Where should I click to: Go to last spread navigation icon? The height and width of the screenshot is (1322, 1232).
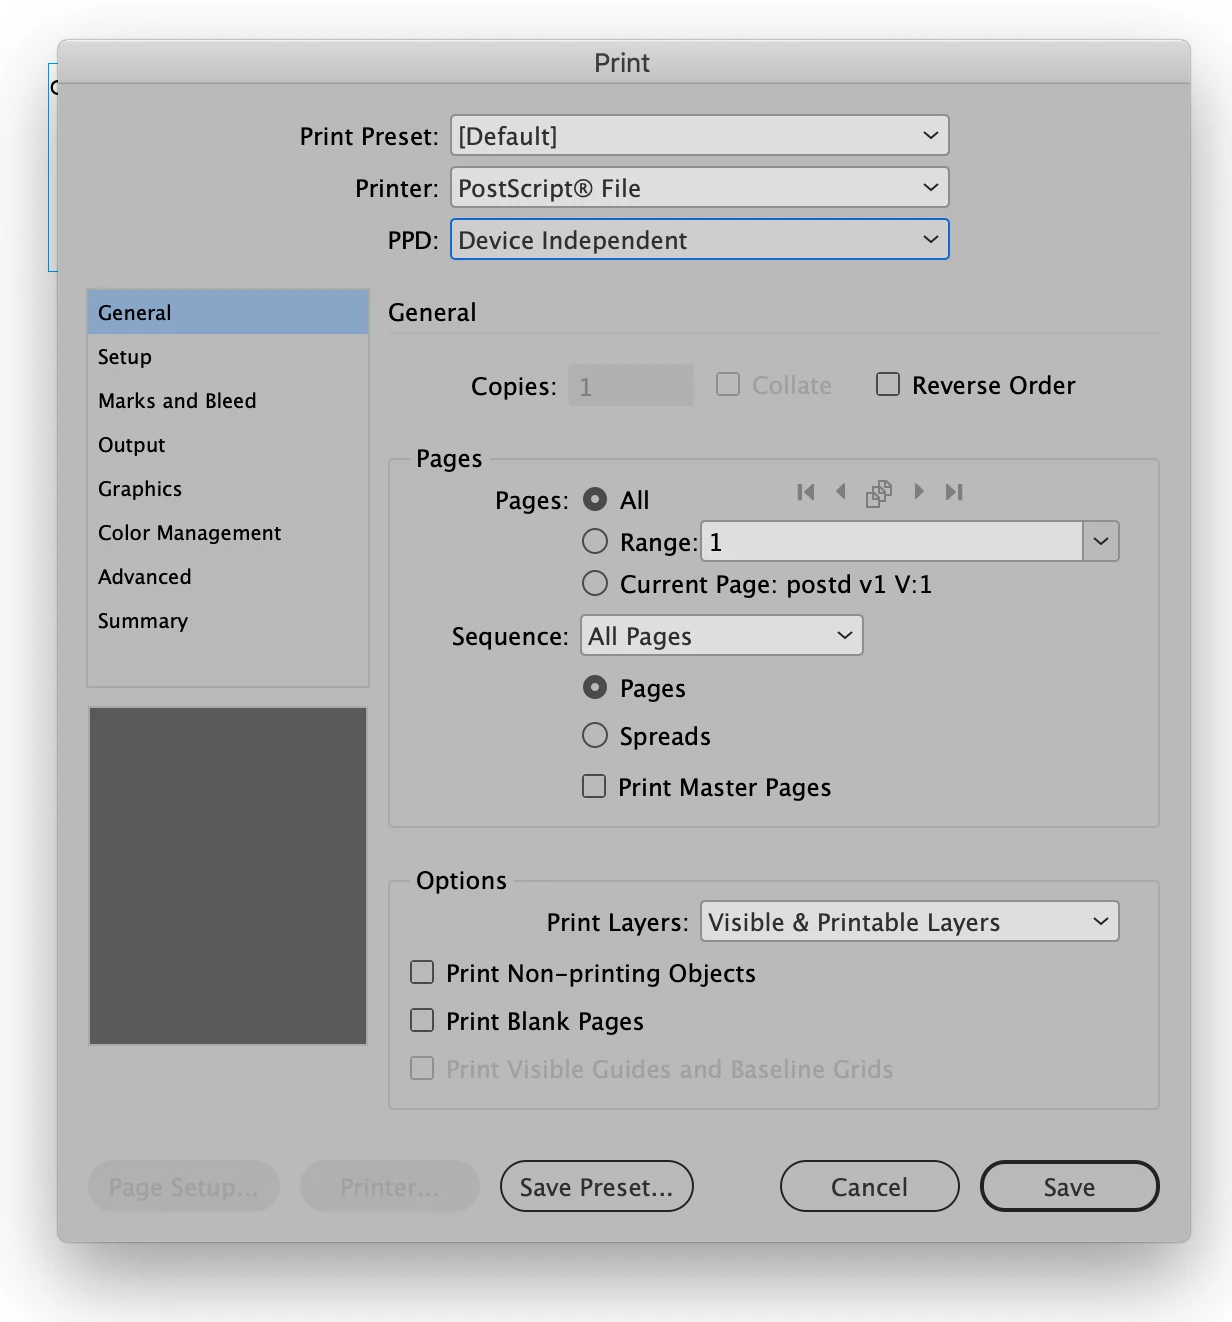954,492
